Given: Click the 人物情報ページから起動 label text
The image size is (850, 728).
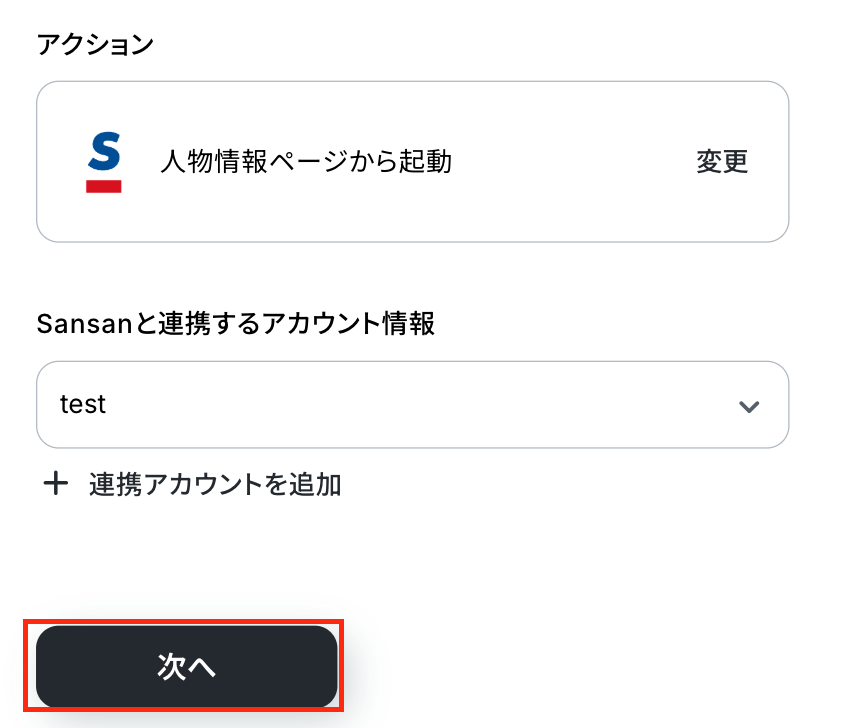Looking at the screenshot, I should (x=306, y=162).
